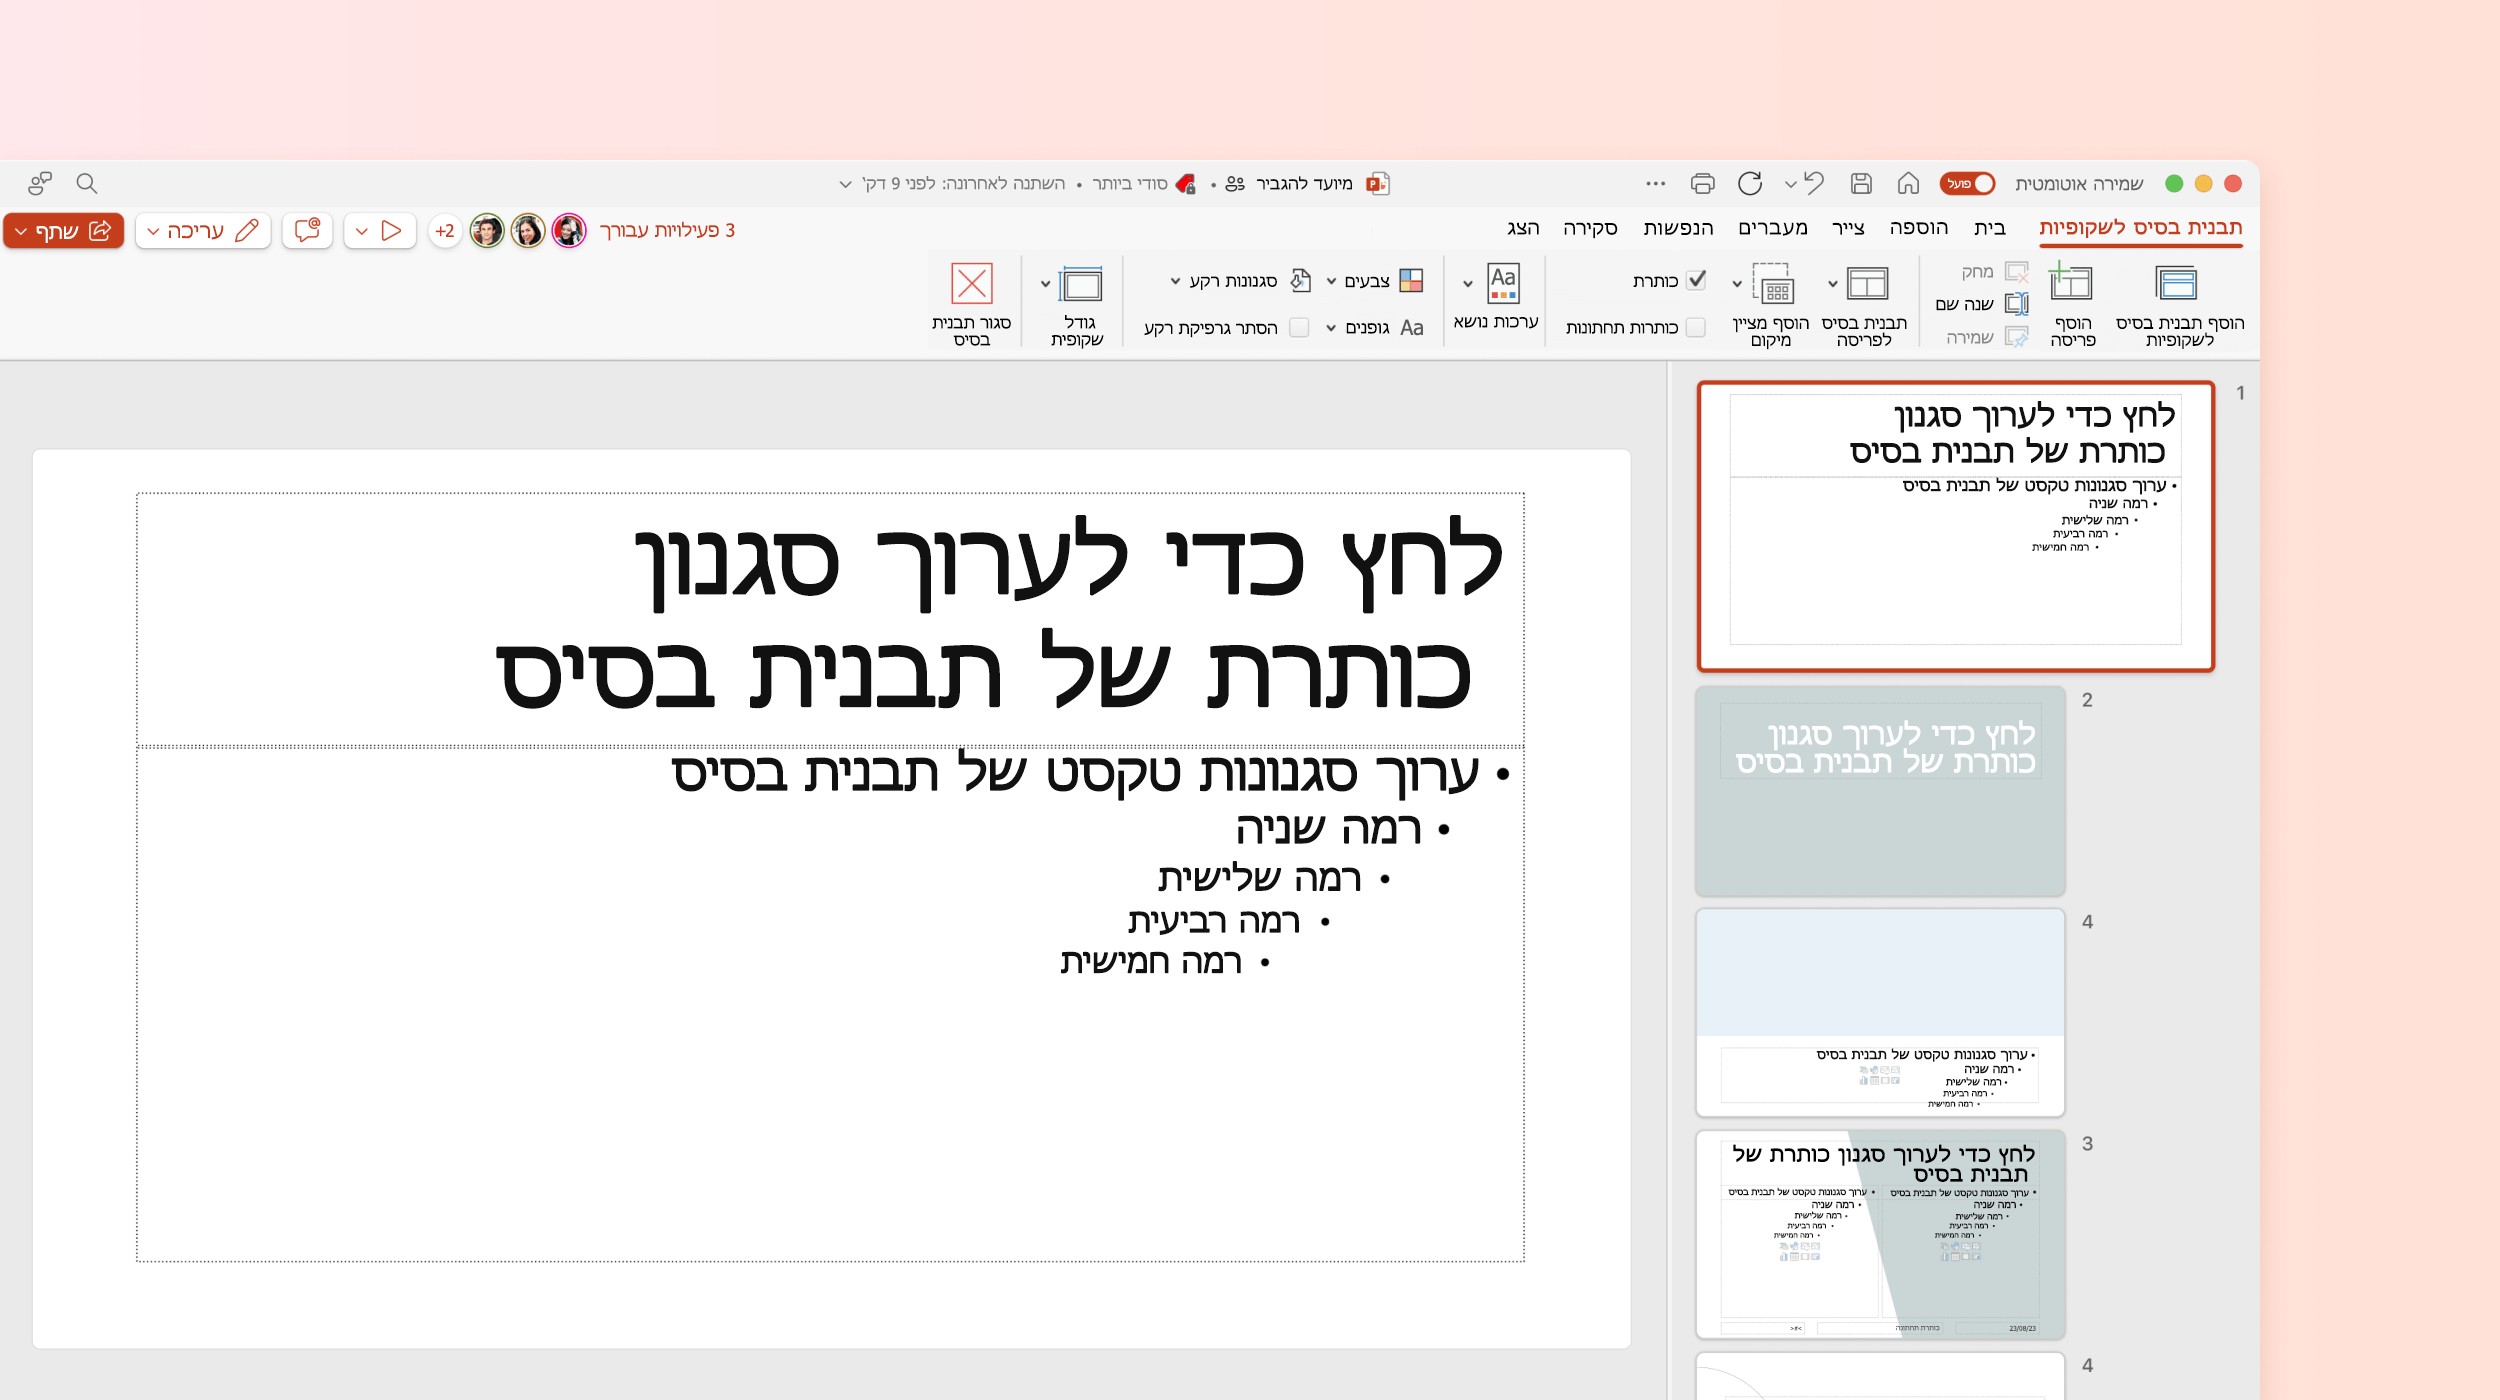2500x1400 pixels.
Task: Select slide master thumbnail 1
Action: (x=1955, y=526)
